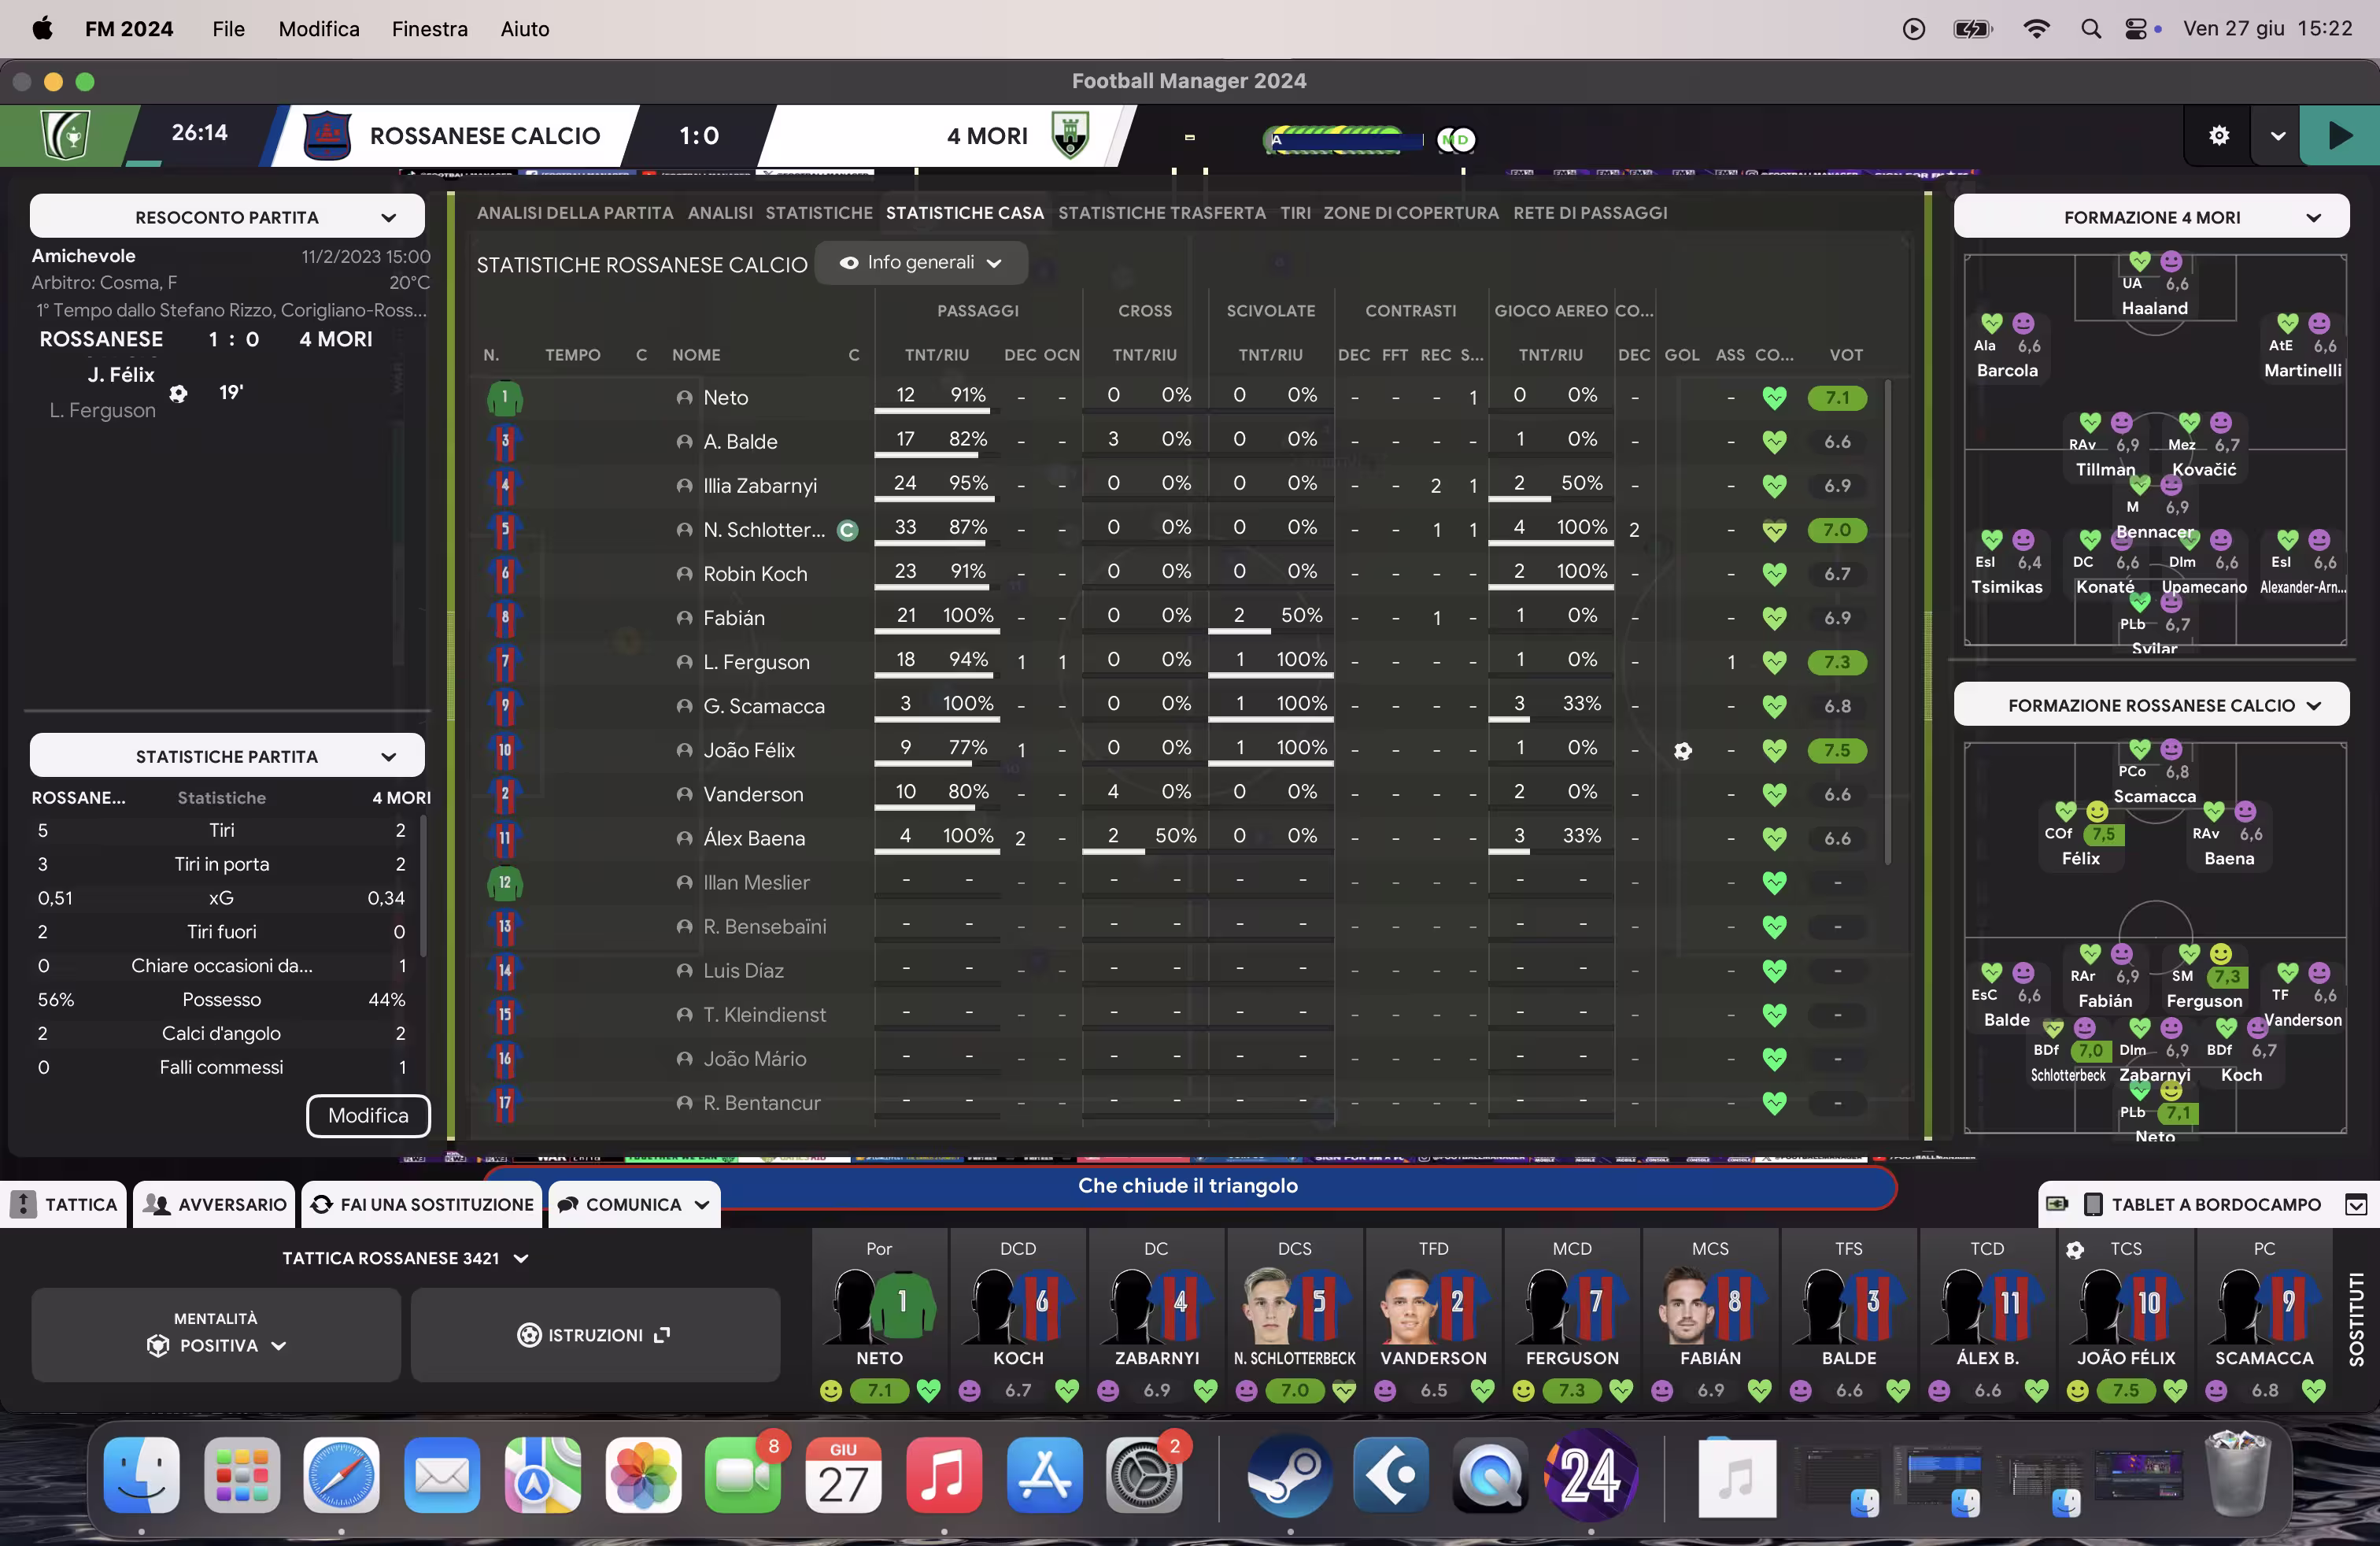Click the competition logo beside the match clock
This screenshot has width=2380, height=1546.
pos(65,135)
